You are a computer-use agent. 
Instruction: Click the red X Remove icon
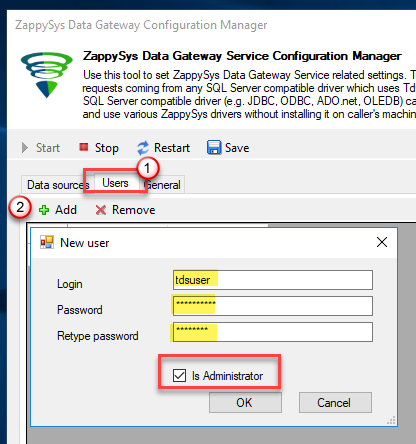tap(101, 210)
